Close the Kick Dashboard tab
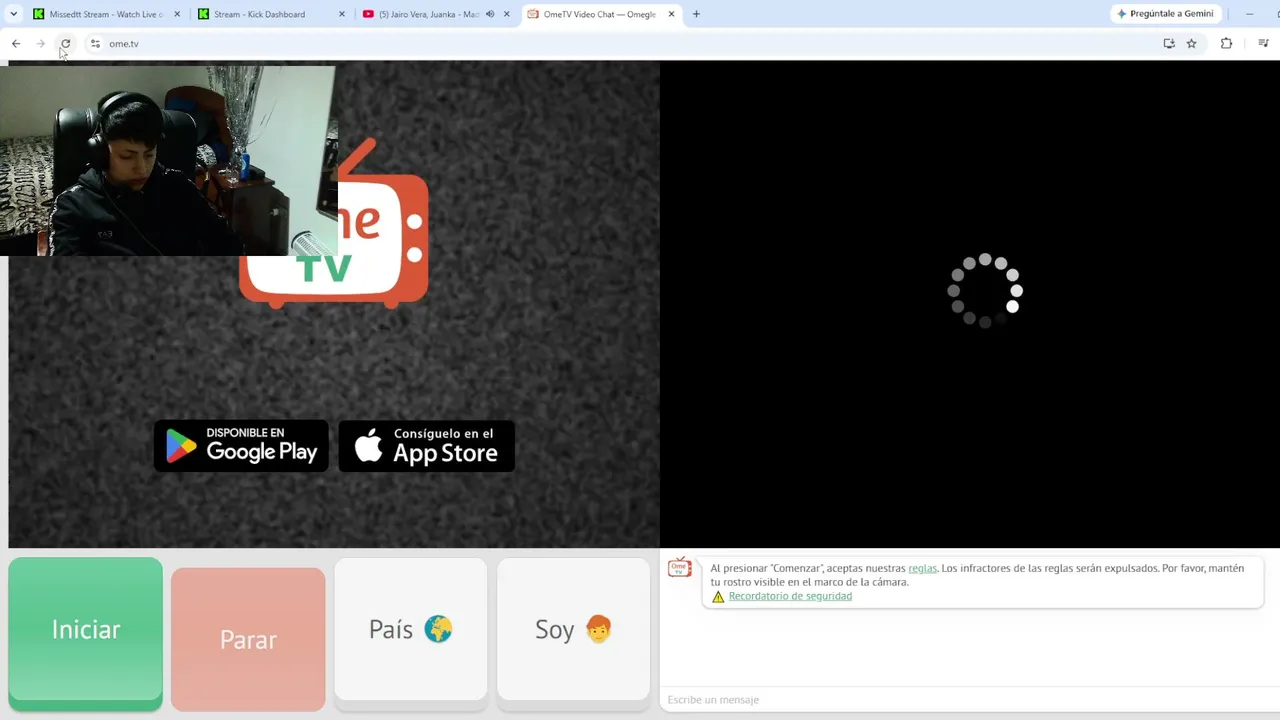This screenshot has height=720, width=1280. point(342,14)
